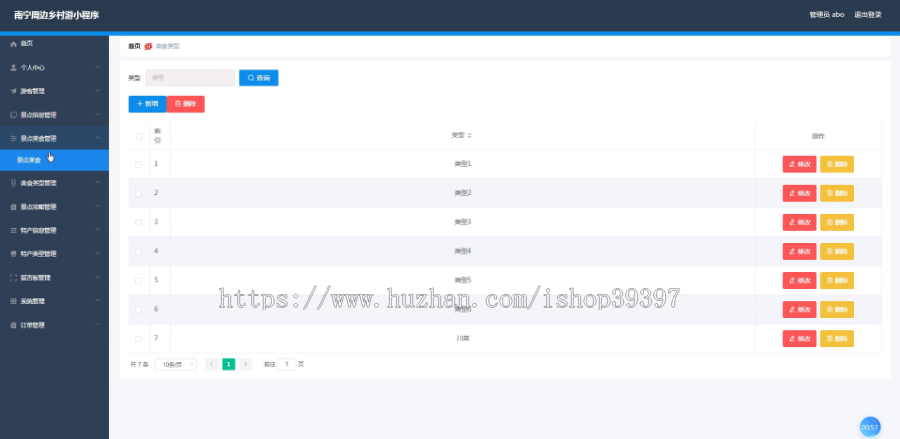This screenshot has width=900, height=439.
Task: Check the checkbox for row 2
Action: pos(138,193)
